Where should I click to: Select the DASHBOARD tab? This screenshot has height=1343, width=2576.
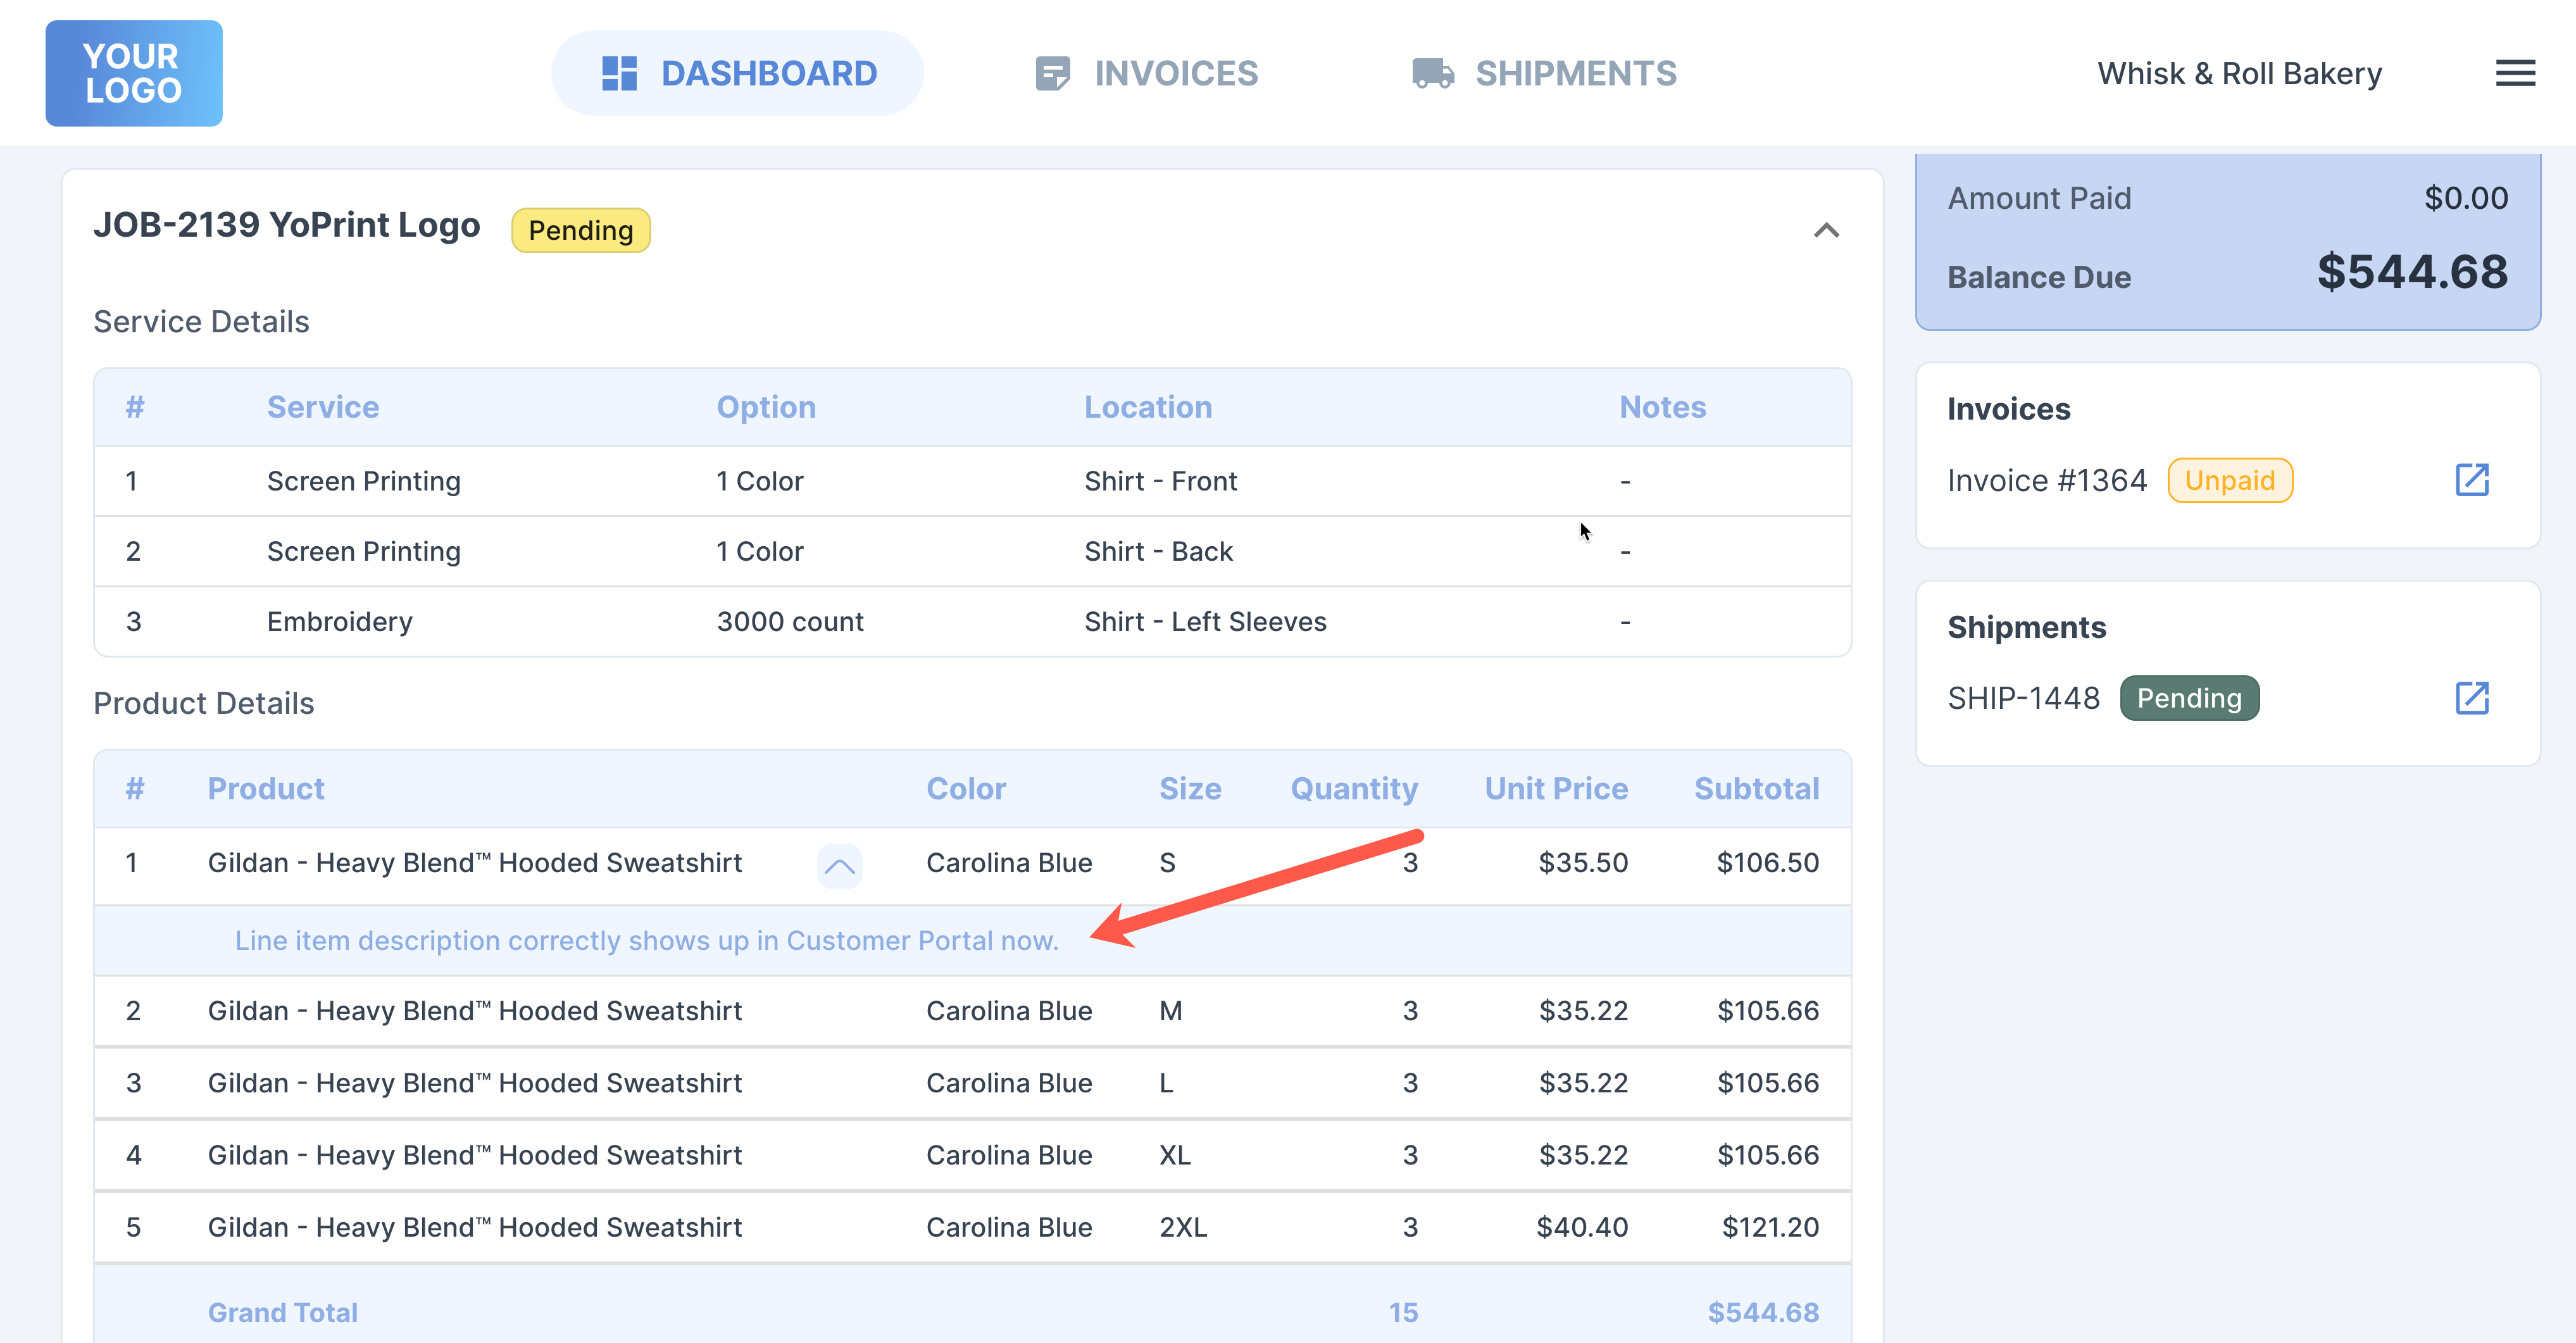pos(768,73)
